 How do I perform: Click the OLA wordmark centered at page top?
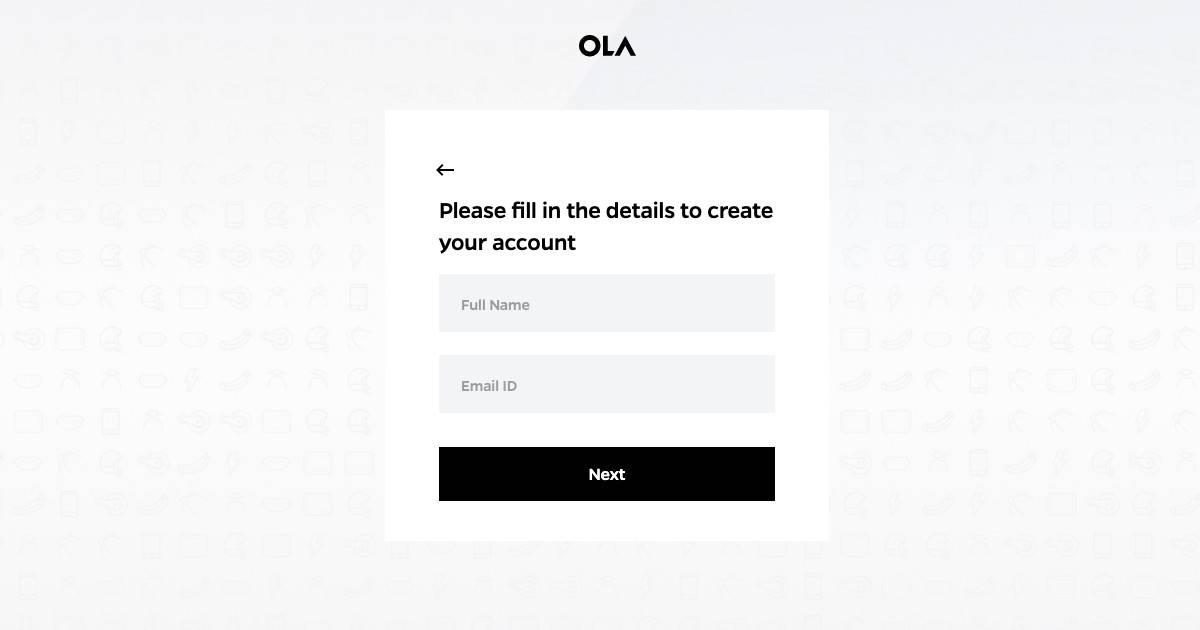point(606,45)
